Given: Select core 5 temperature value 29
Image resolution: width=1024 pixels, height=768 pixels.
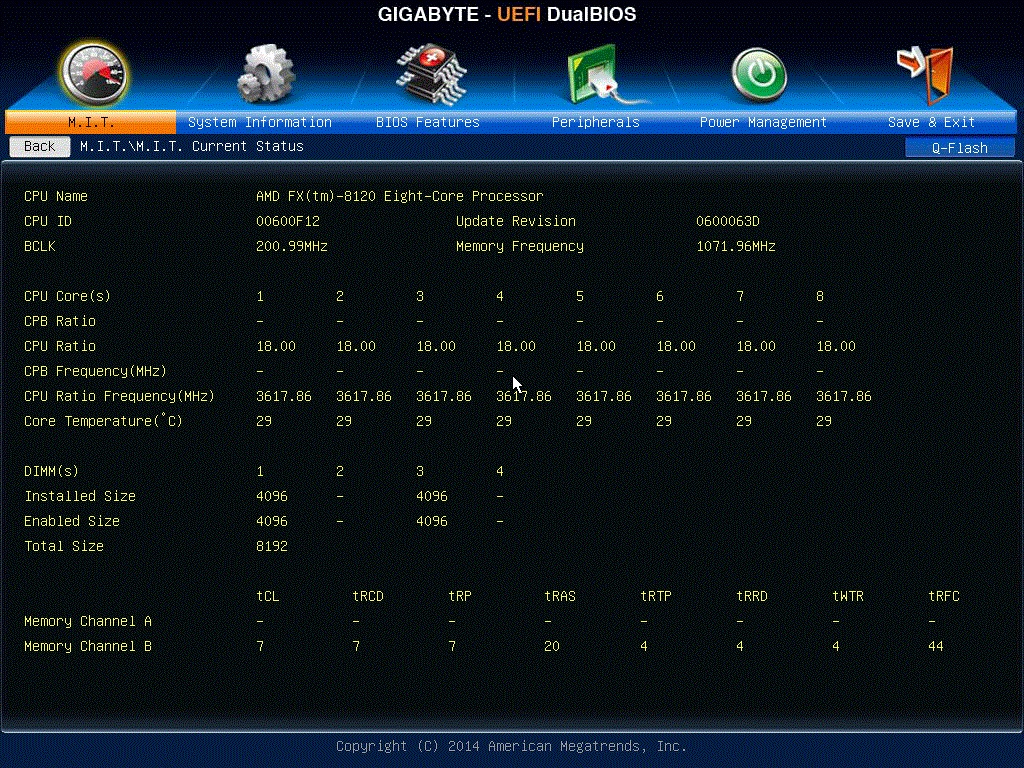Looking at the screenshot, I should pos(584,421).
